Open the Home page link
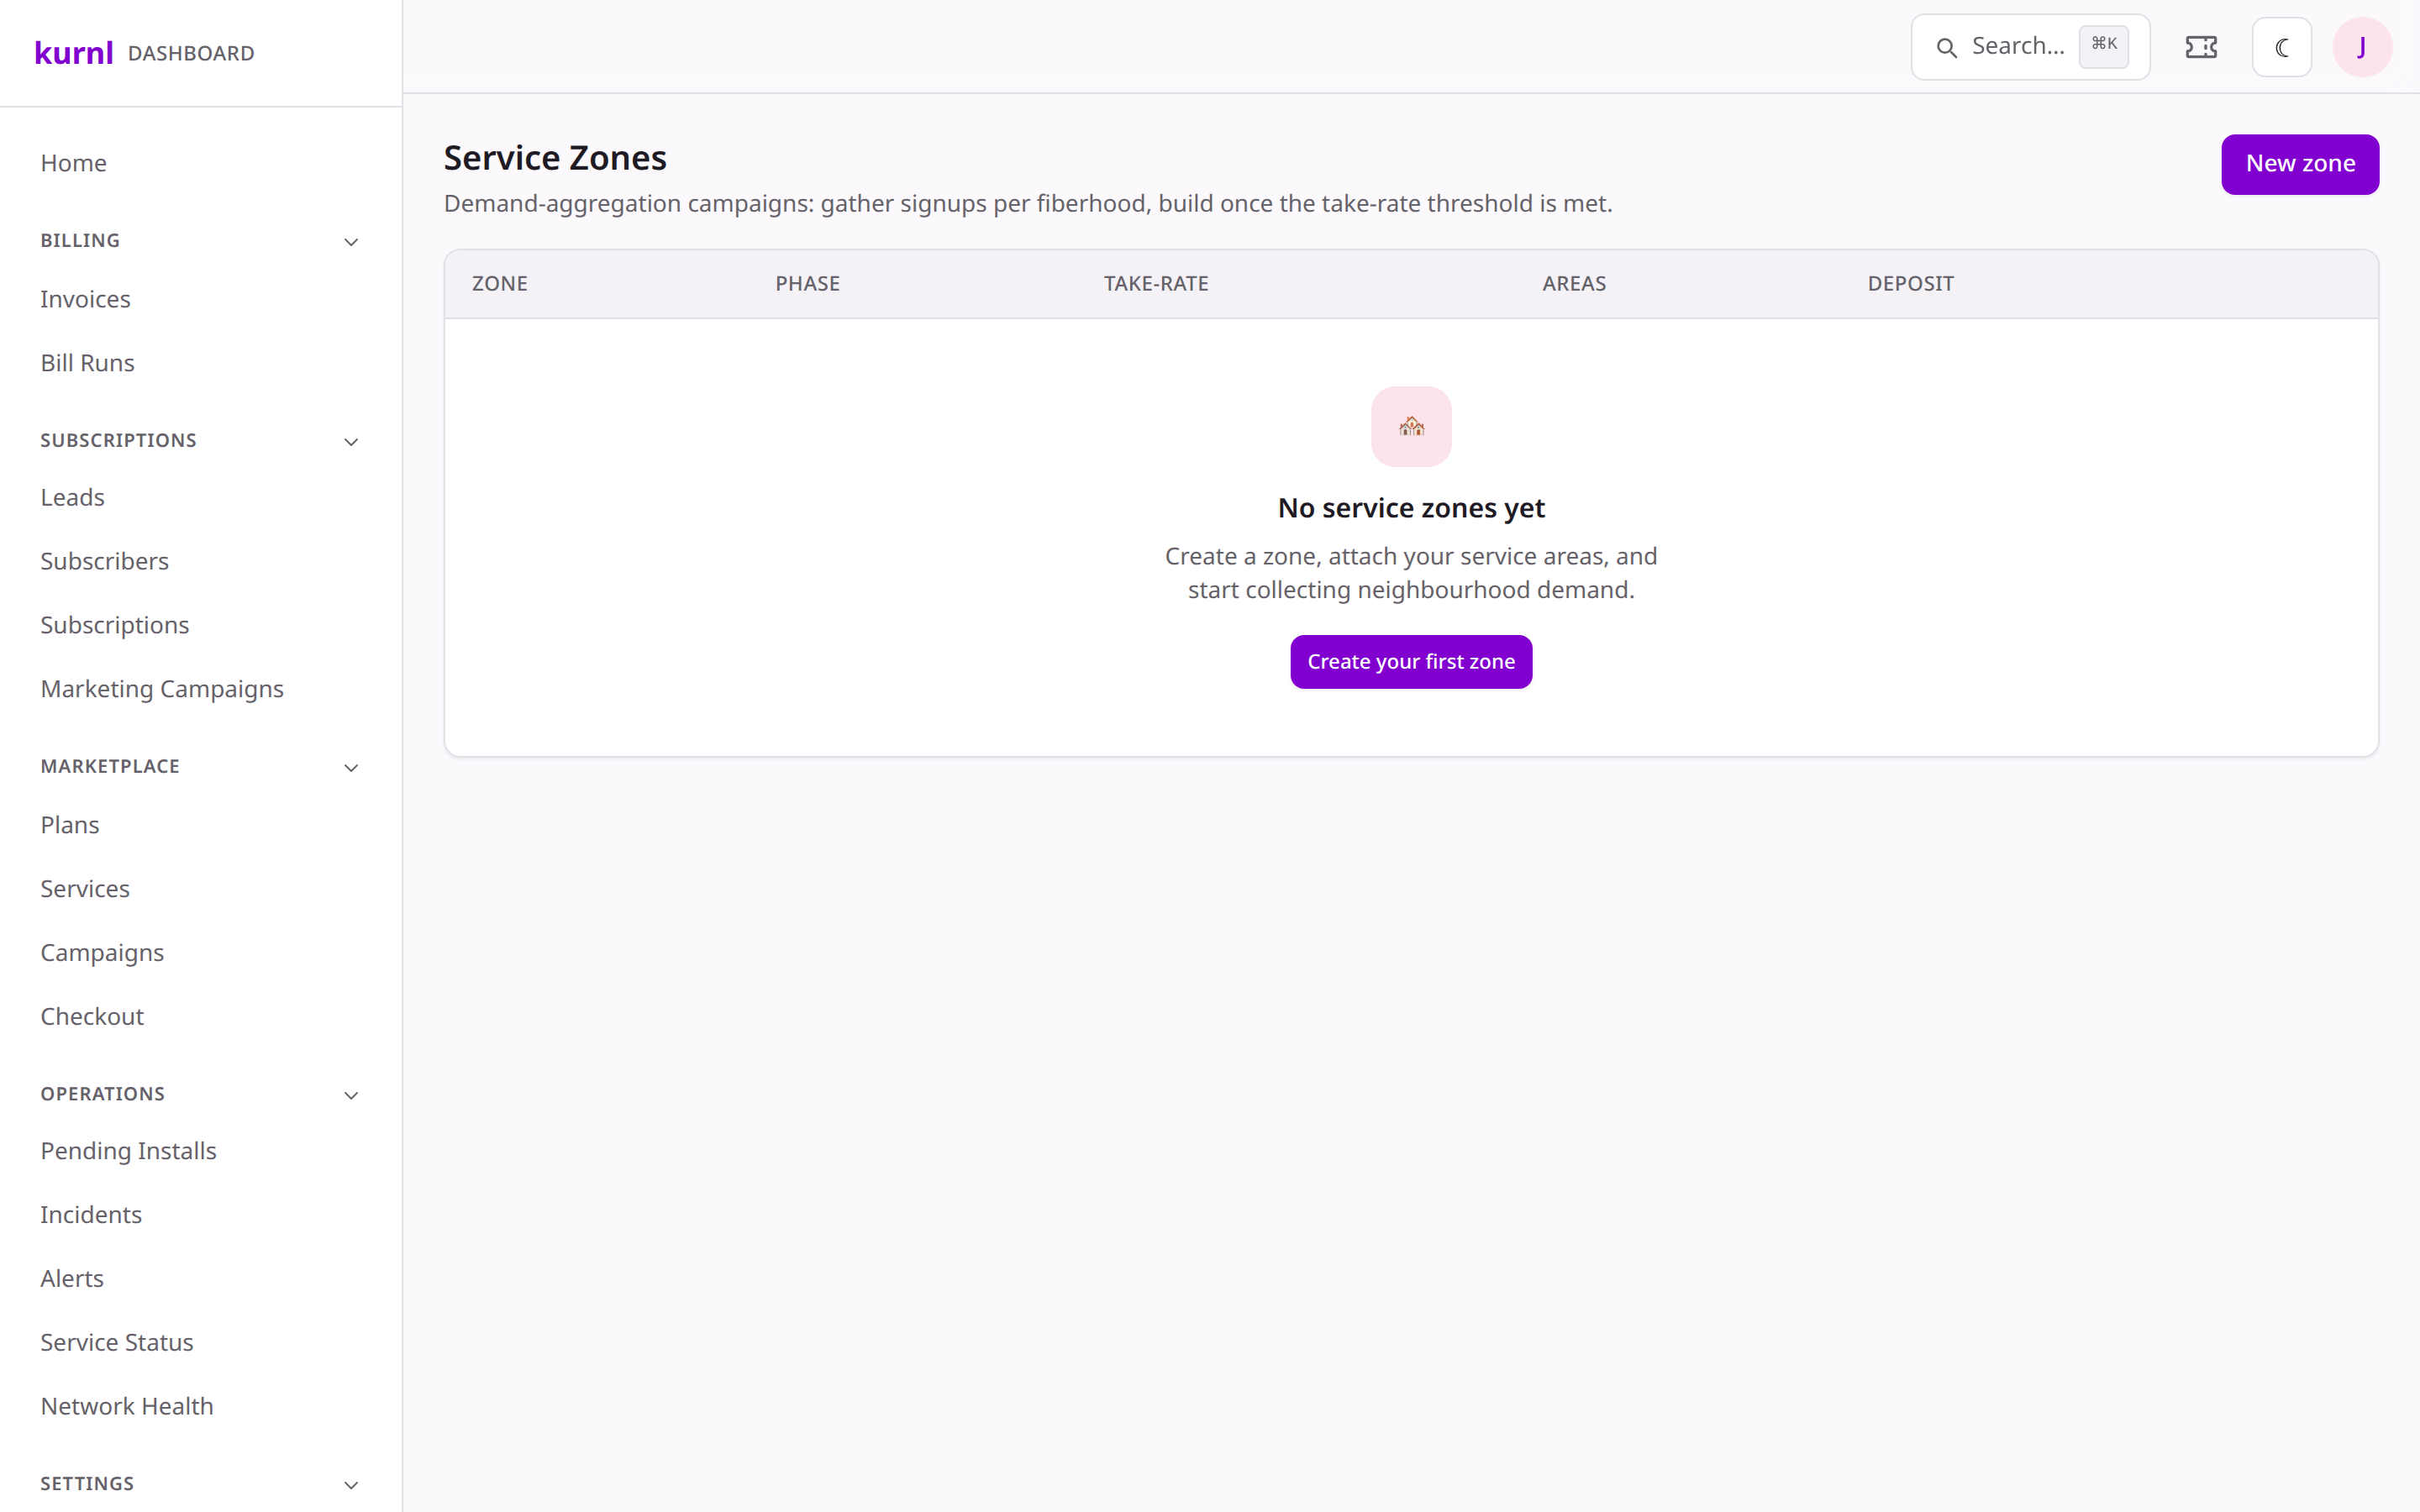 [73, 163]
